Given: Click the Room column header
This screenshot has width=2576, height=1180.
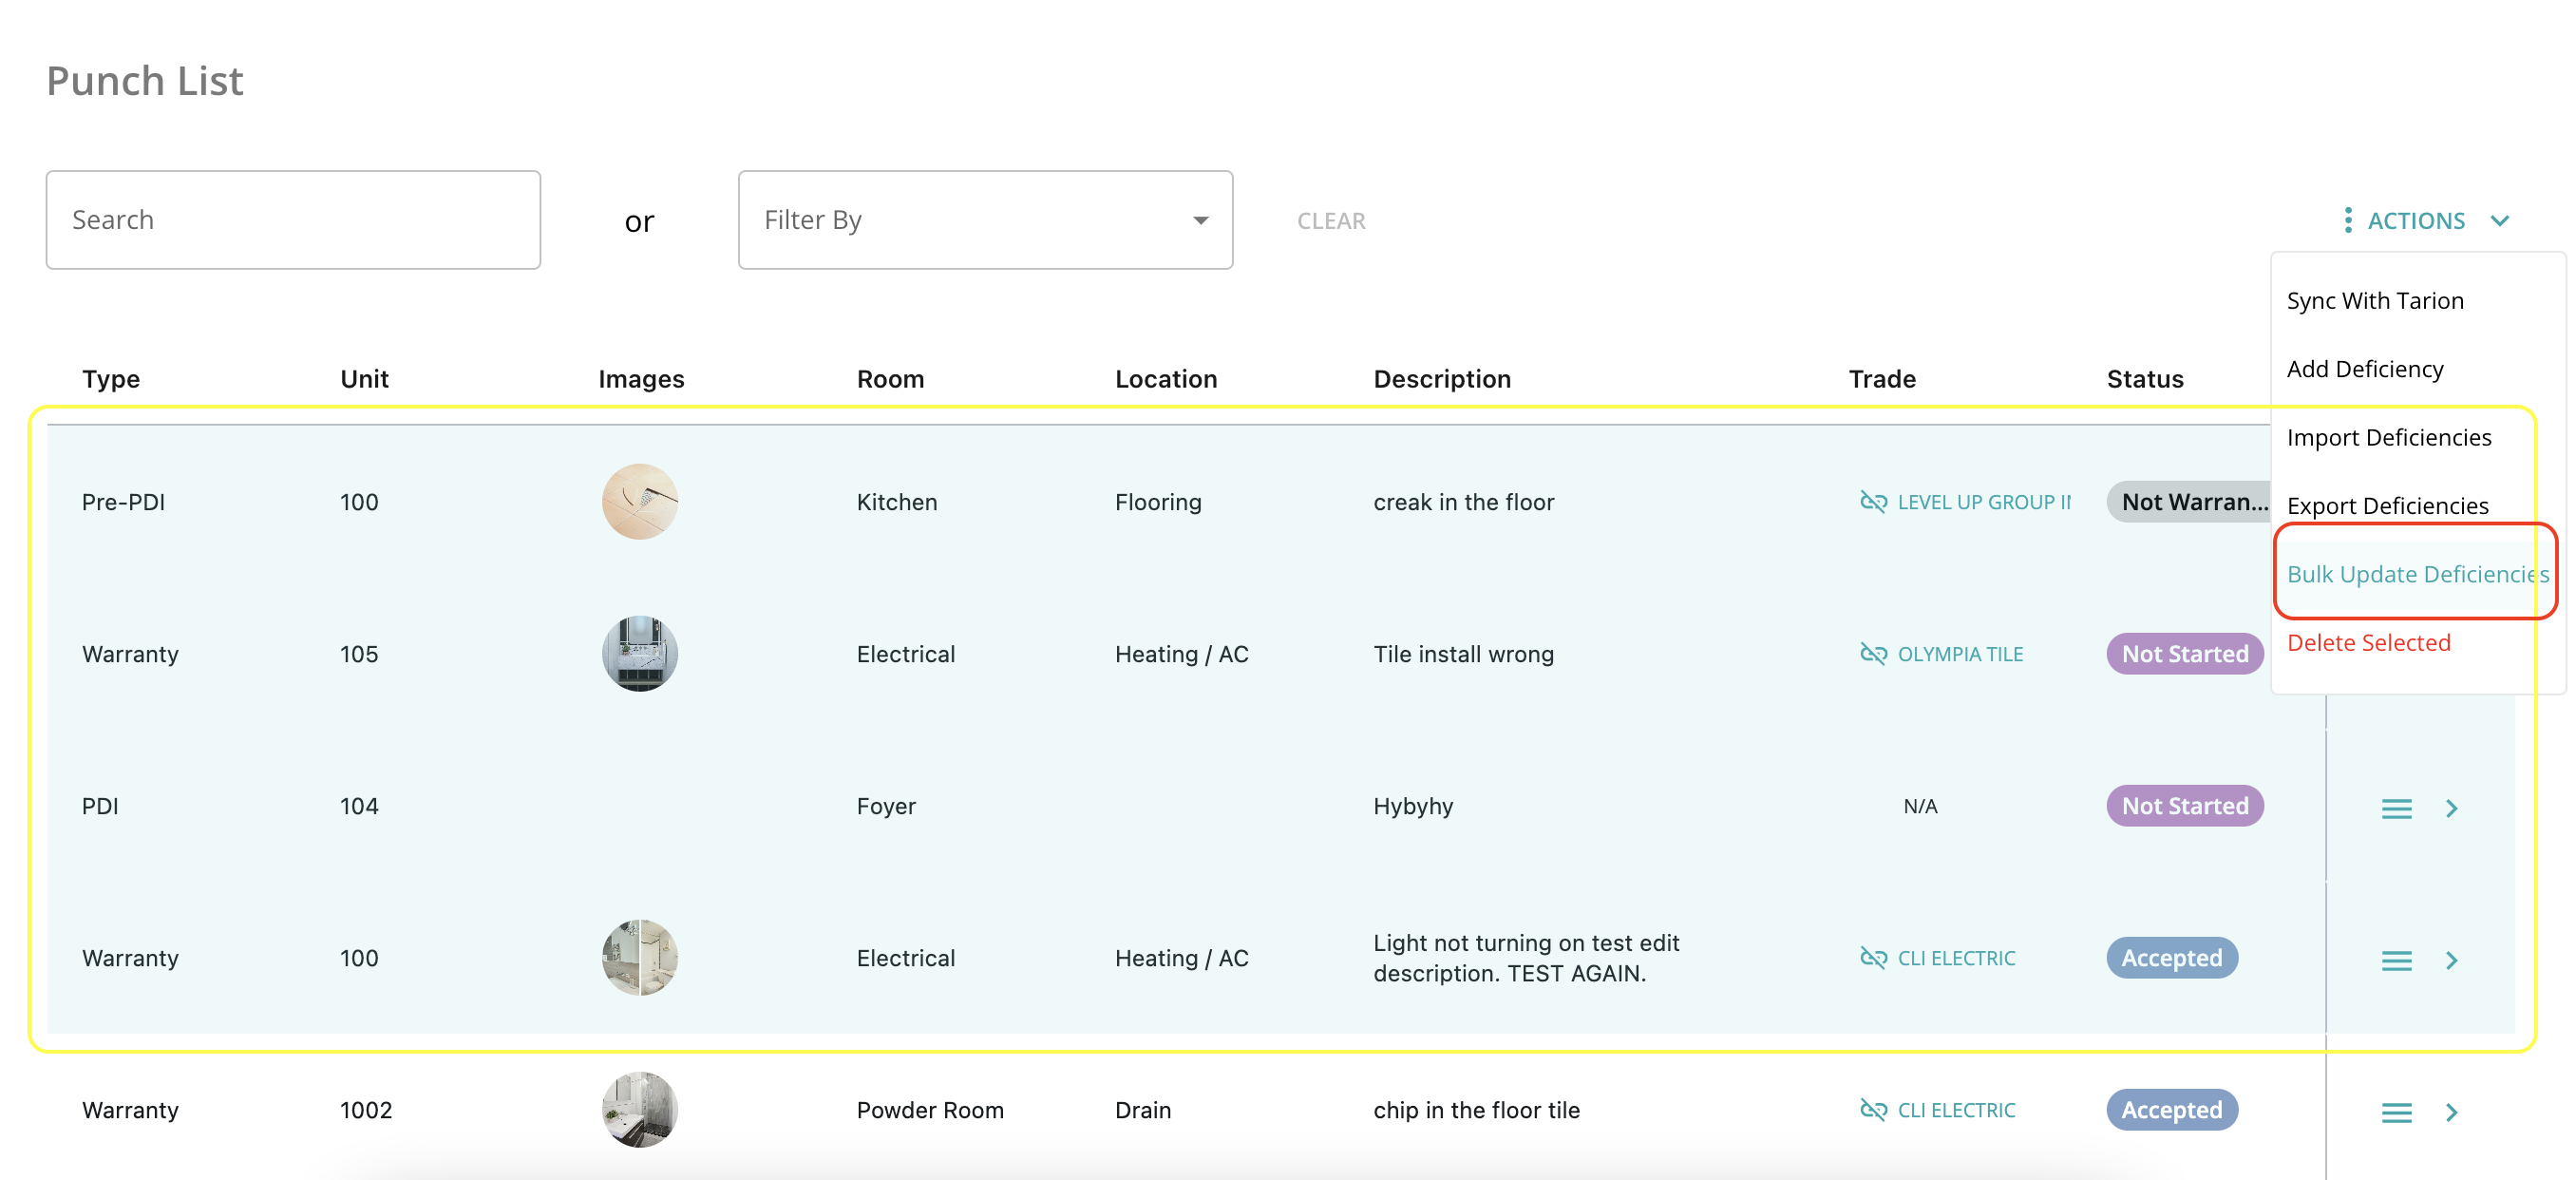Looking at the screenshot, I should click(890, 379).
